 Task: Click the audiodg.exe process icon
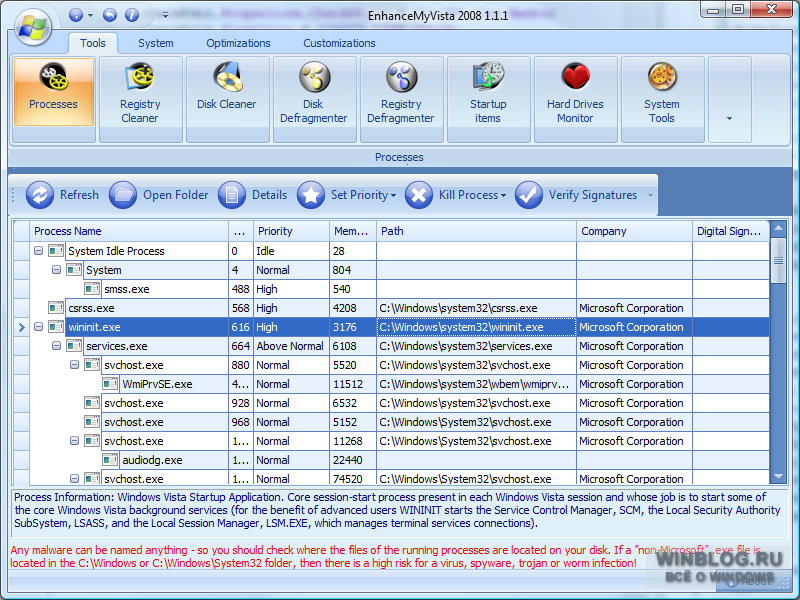coord(110,460)
